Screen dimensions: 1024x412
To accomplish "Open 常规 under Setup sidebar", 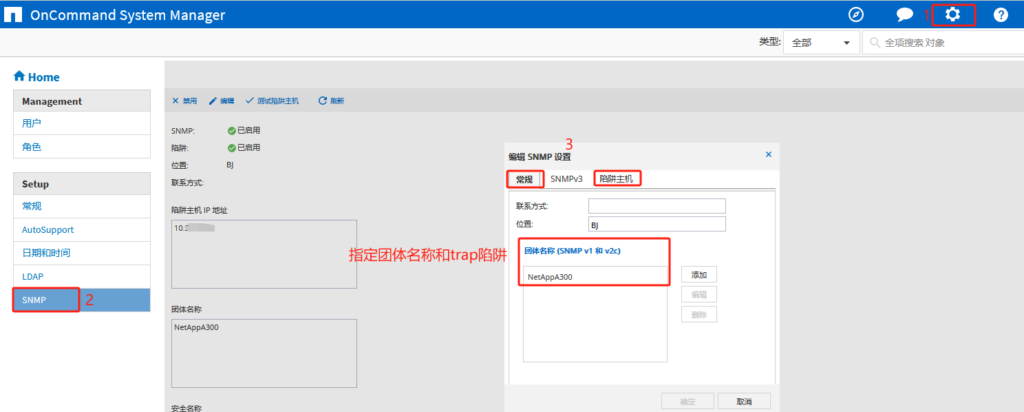I will pyautogui.click(x=82, y=206).
